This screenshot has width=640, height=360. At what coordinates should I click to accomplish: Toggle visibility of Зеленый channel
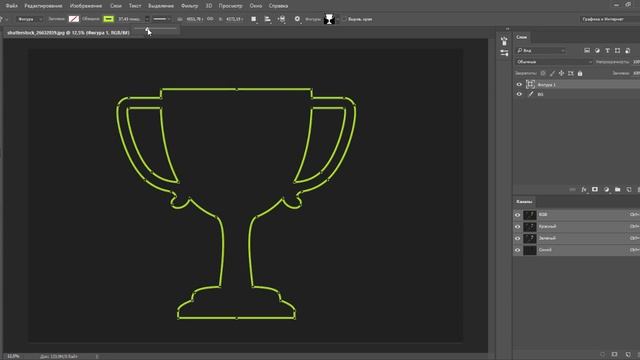click(x=518, y=238)
